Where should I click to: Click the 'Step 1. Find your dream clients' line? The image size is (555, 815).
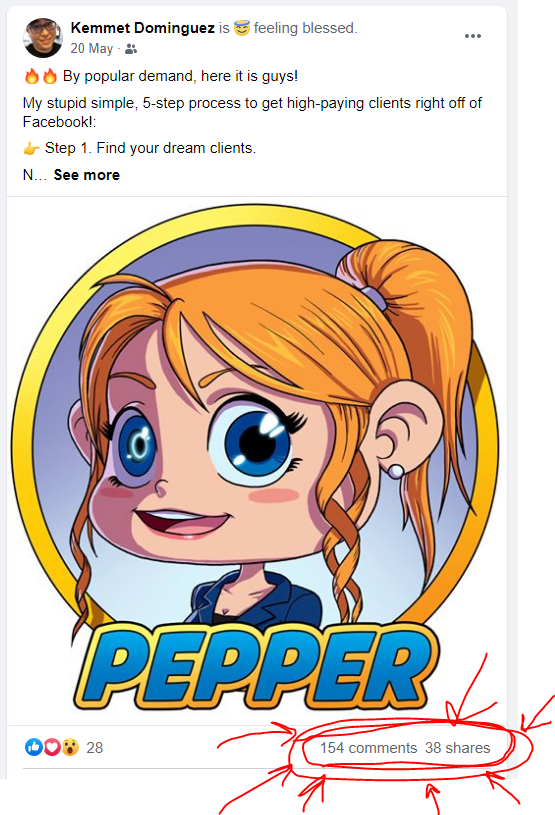coord(150,148)
